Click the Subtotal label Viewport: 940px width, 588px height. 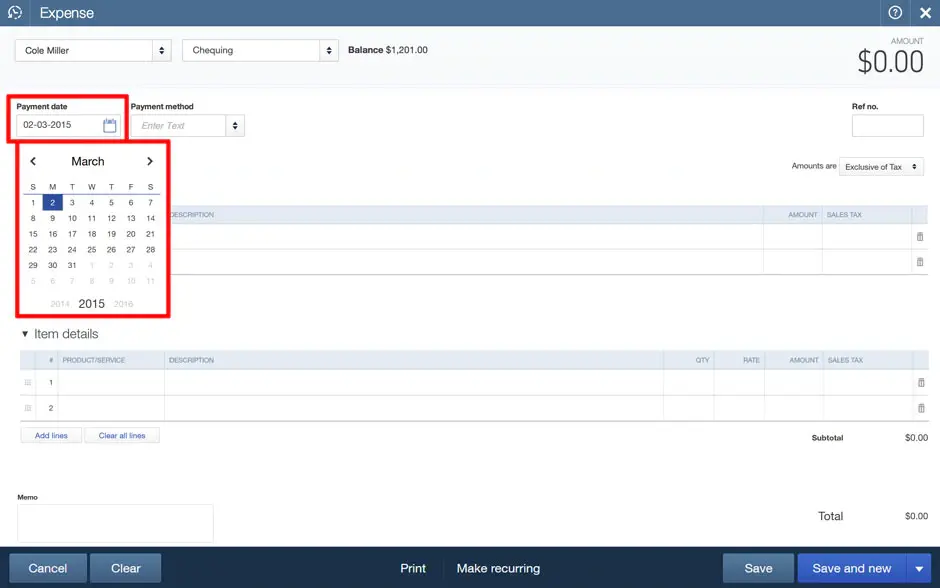pyautogui.click(x=827, y=438)
